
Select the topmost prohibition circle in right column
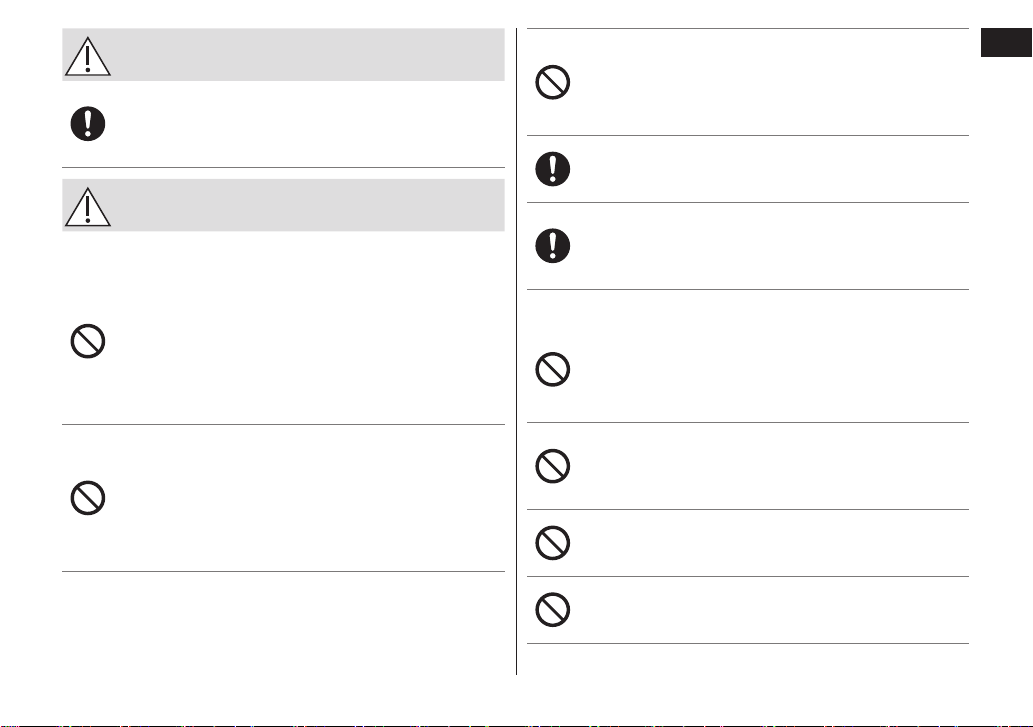553,82
